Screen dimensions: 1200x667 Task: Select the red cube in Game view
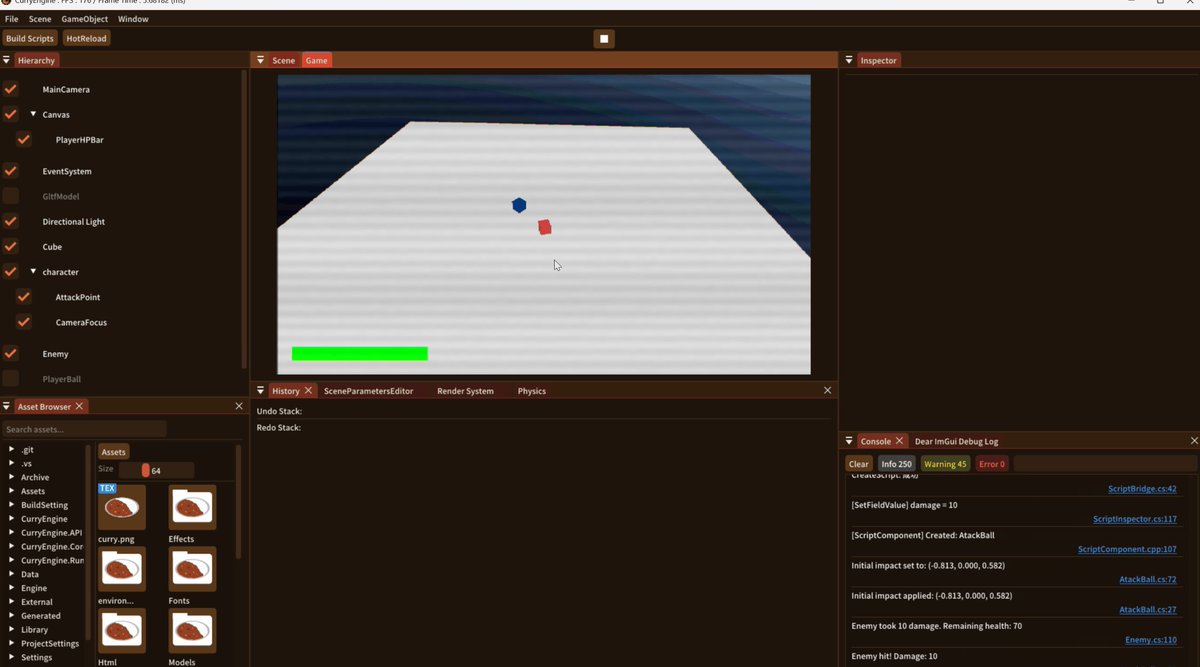pos(544,227)
